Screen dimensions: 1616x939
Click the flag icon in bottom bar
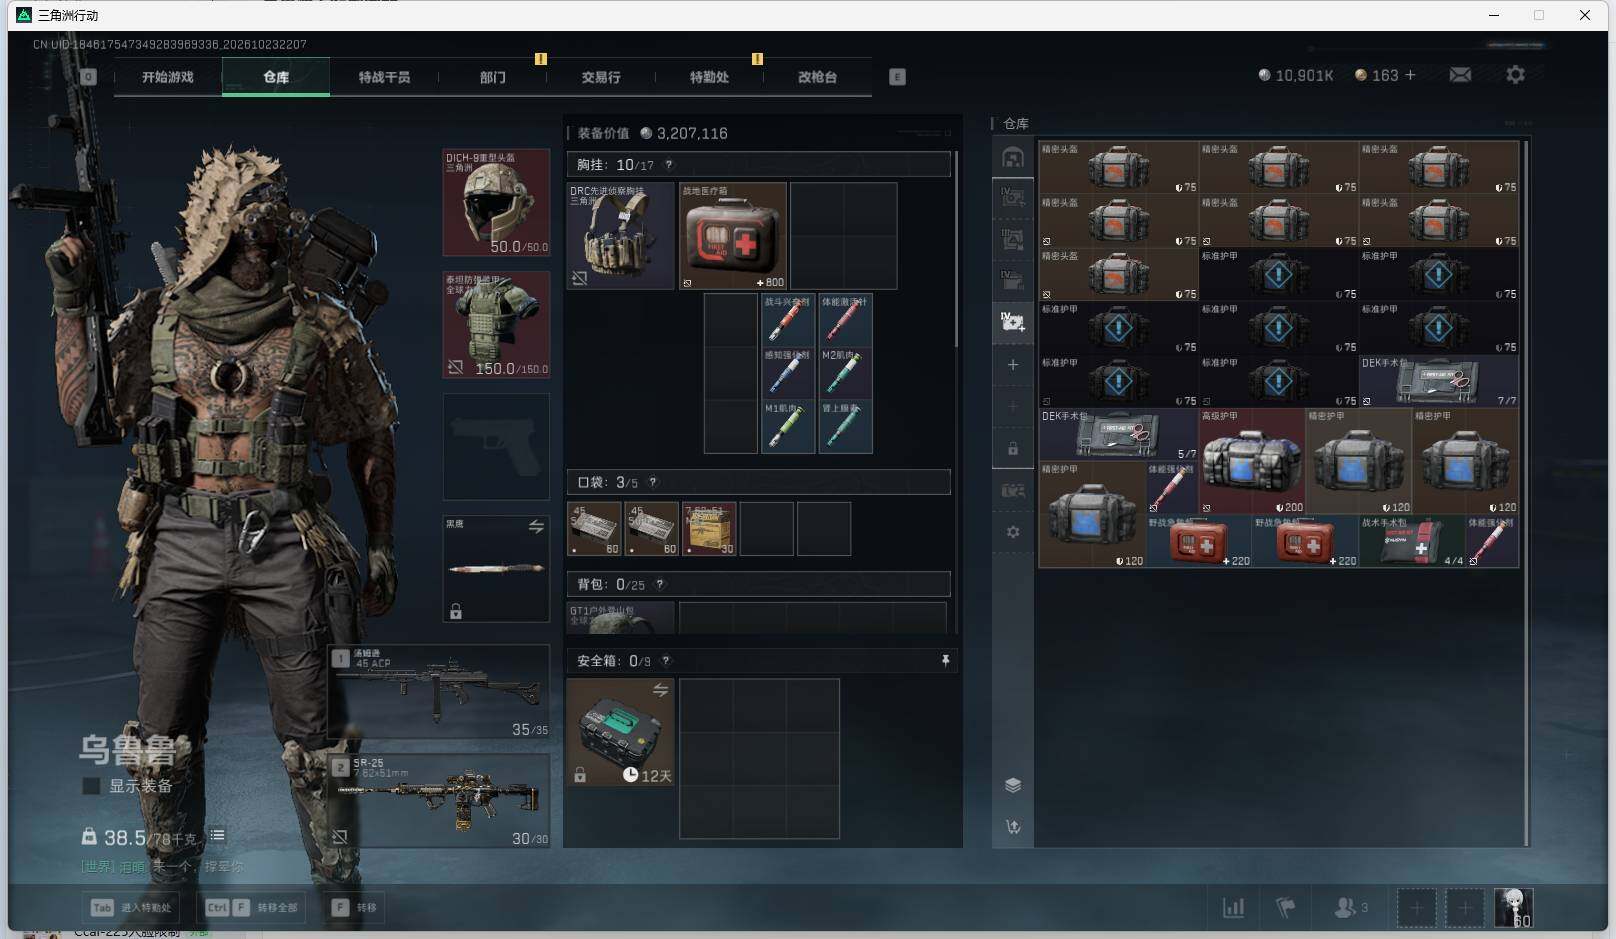[1286, 908]
